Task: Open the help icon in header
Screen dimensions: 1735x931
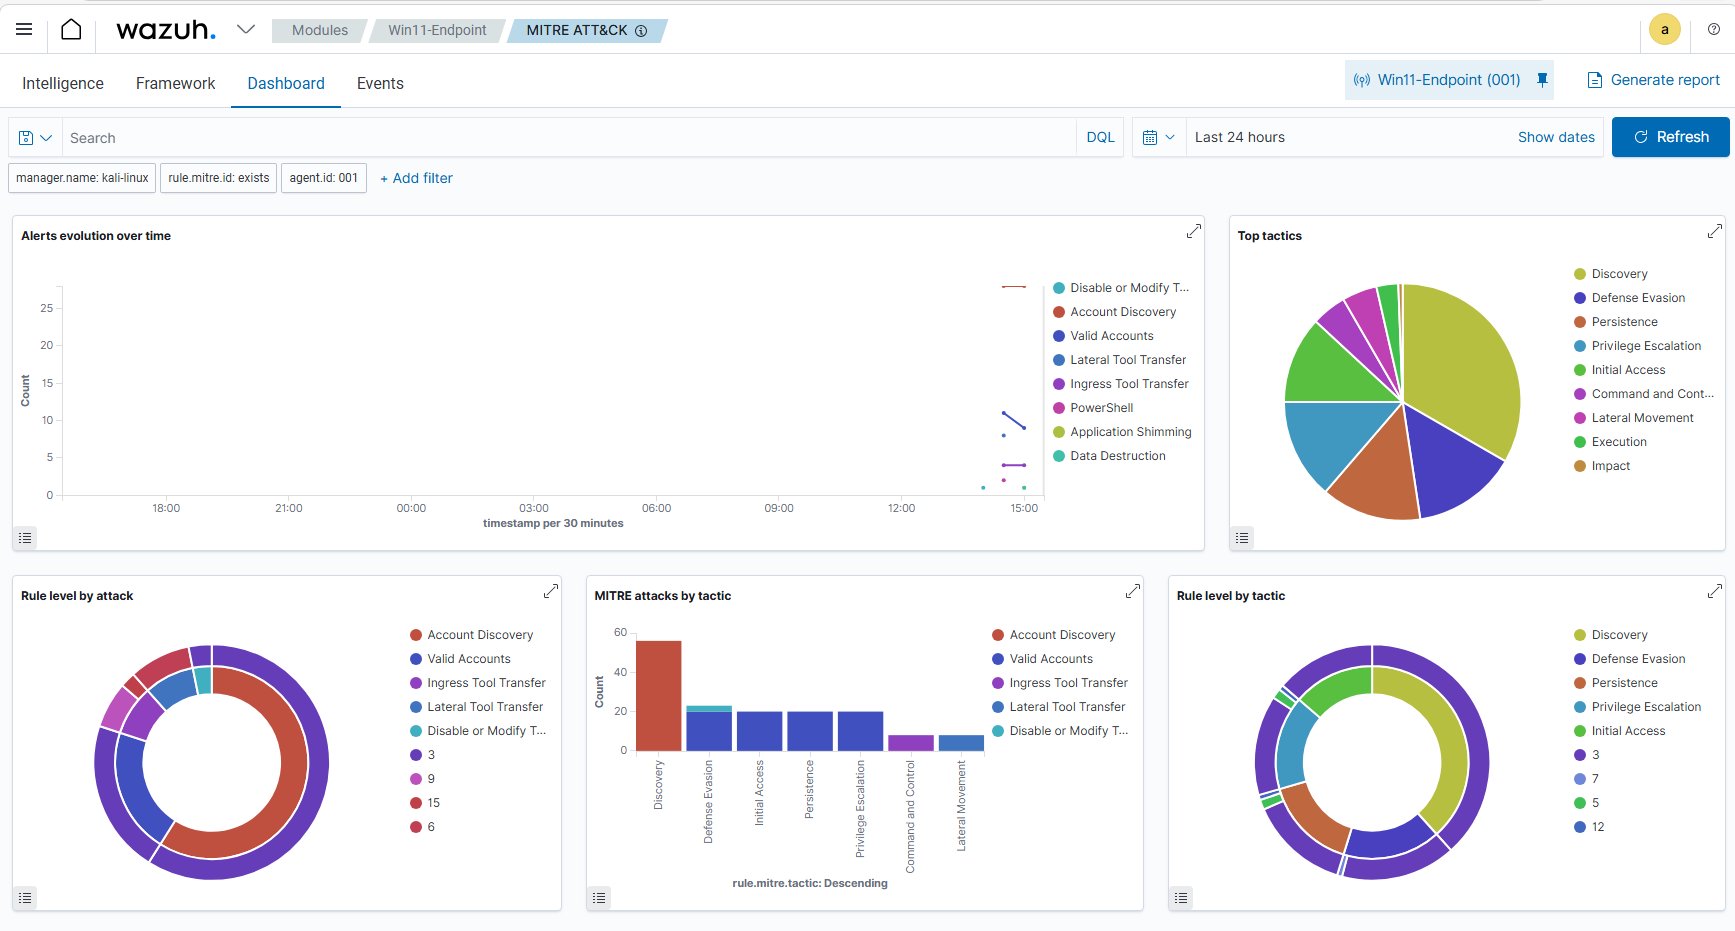Action: point(1713,29)
